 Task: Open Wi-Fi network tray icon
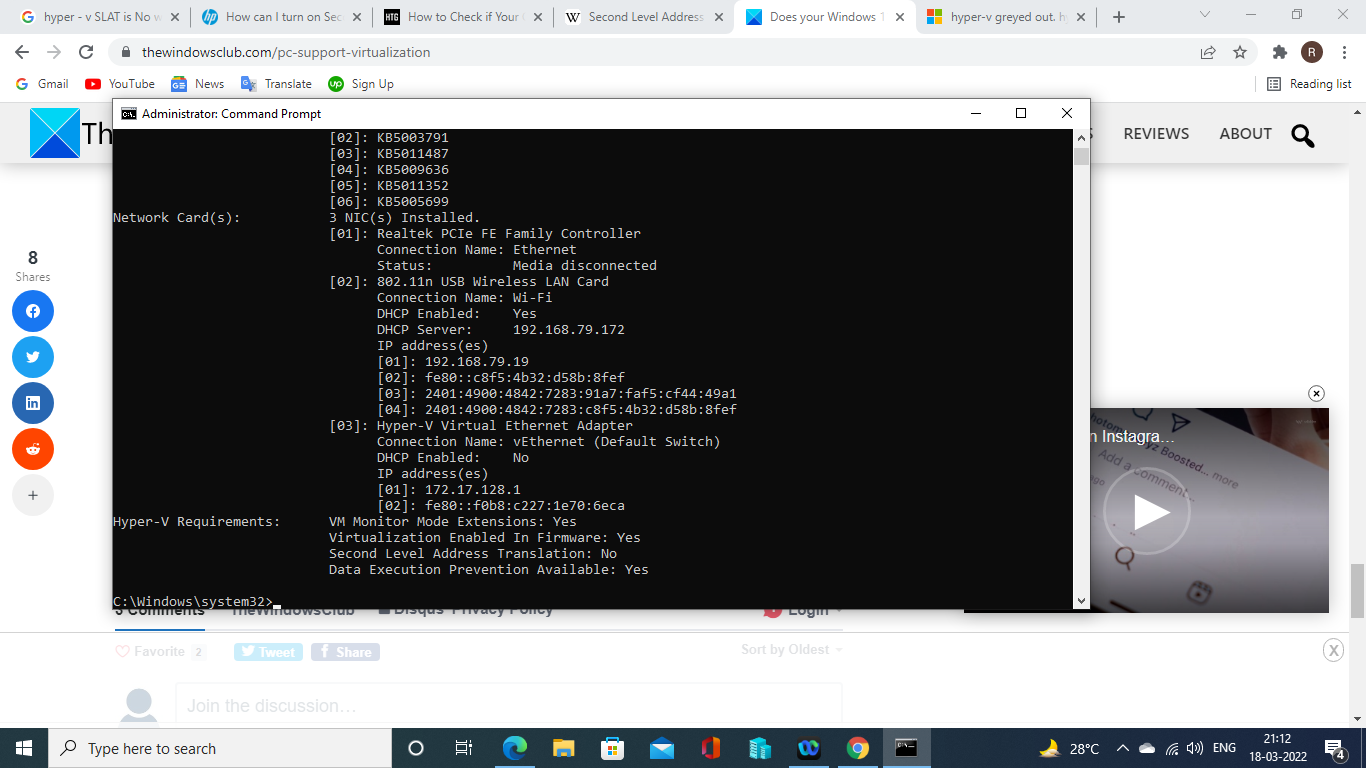(1171, 748)
